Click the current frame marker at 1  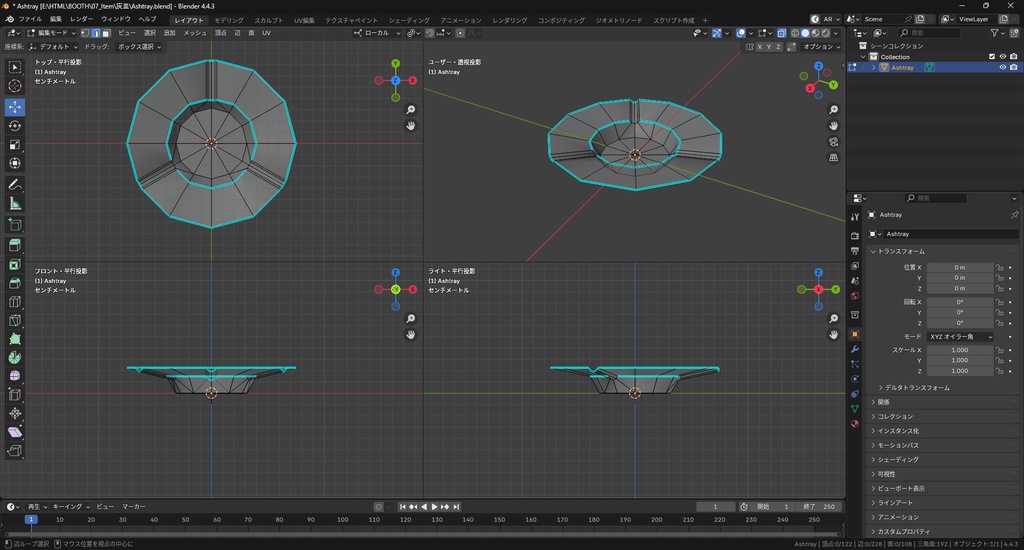coord(31,519)
